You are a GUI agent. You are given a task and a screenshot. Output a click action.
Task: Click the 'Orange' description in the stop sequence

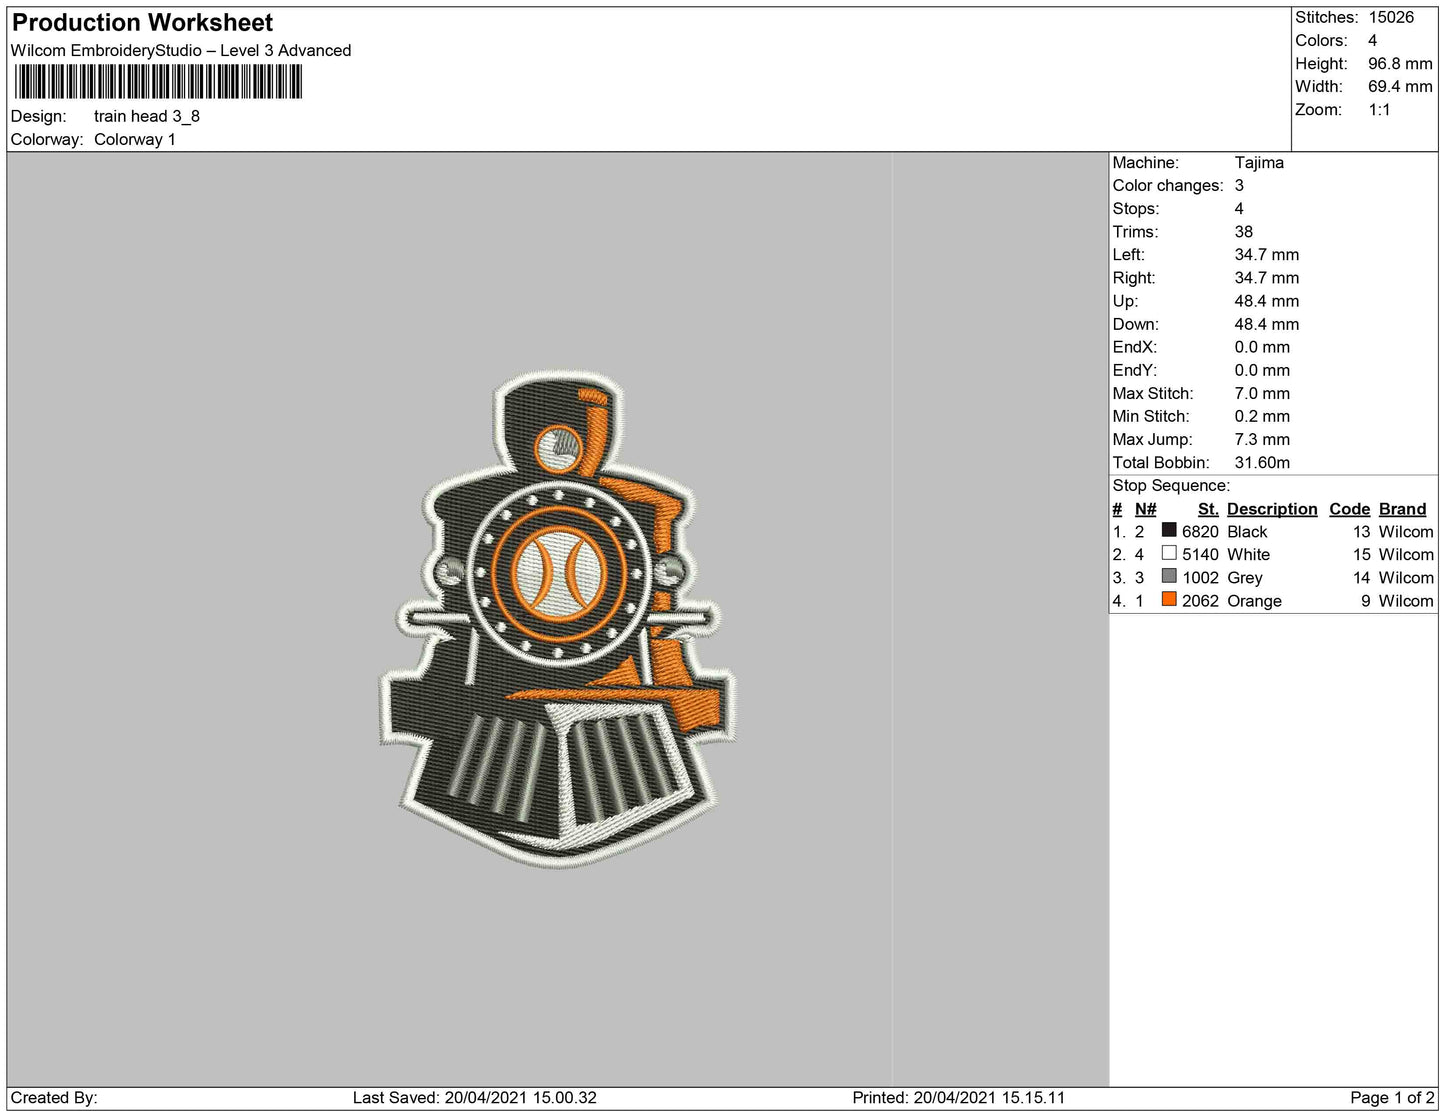pos(1254,600)
